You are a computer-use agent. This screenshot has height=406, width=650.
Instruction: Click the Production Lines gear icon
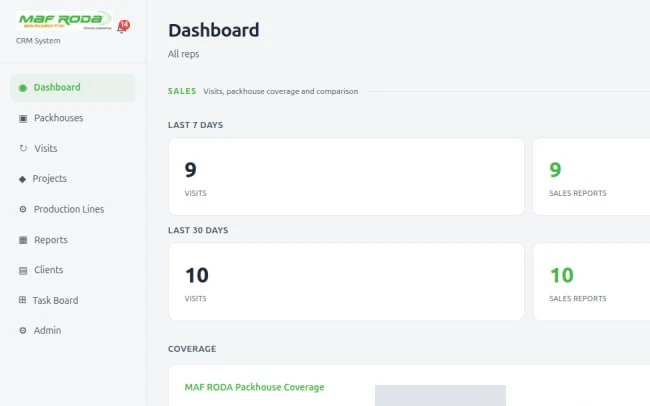click(x=23, y=209)
